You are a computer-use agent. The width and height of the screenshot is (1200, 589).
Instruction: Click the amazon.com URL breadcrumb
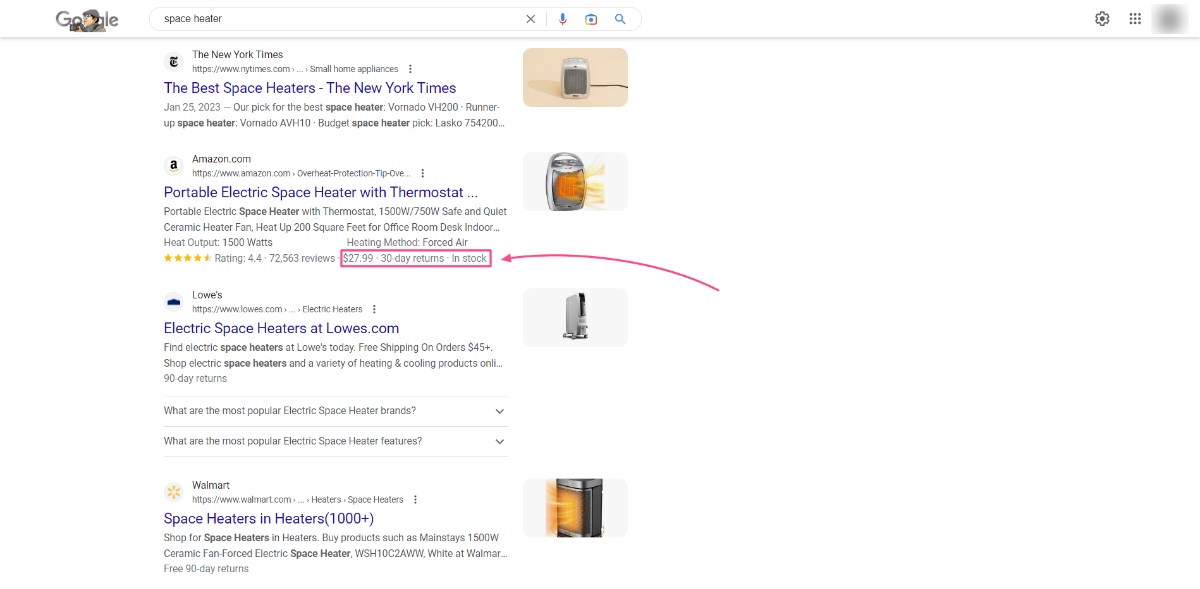point(301,173)
